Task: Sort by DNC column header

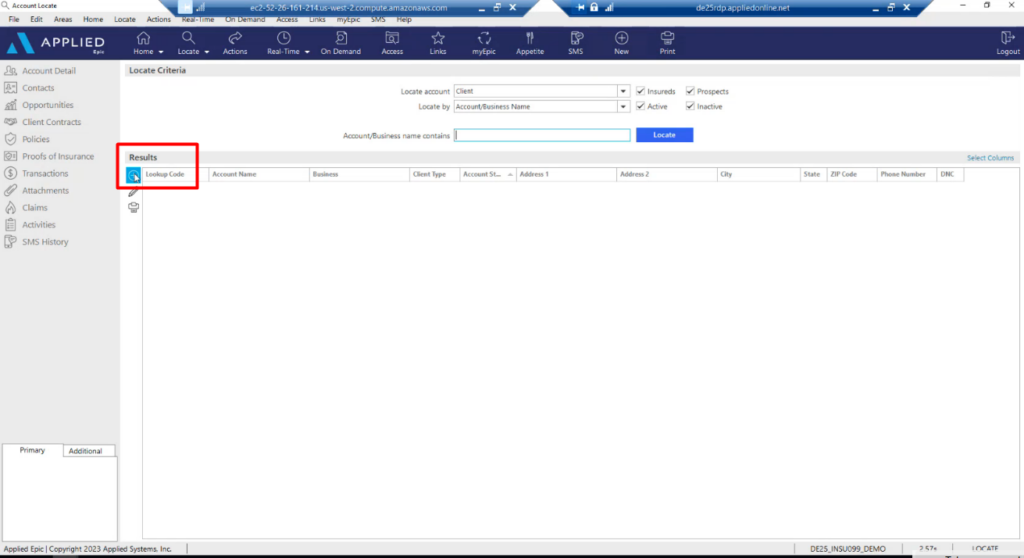Action: [x=950, y=174]
